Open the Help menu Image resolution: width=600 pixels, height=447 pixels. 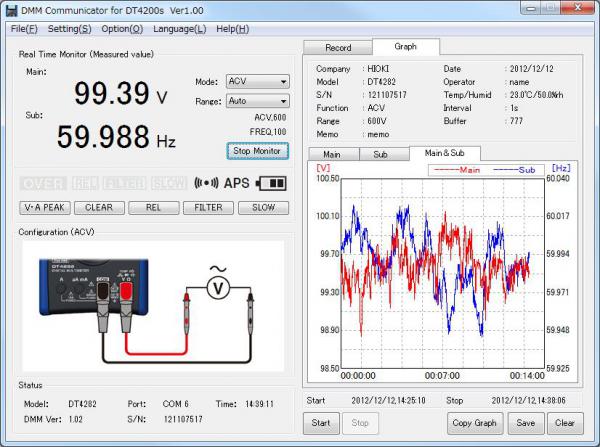(232, 29)
